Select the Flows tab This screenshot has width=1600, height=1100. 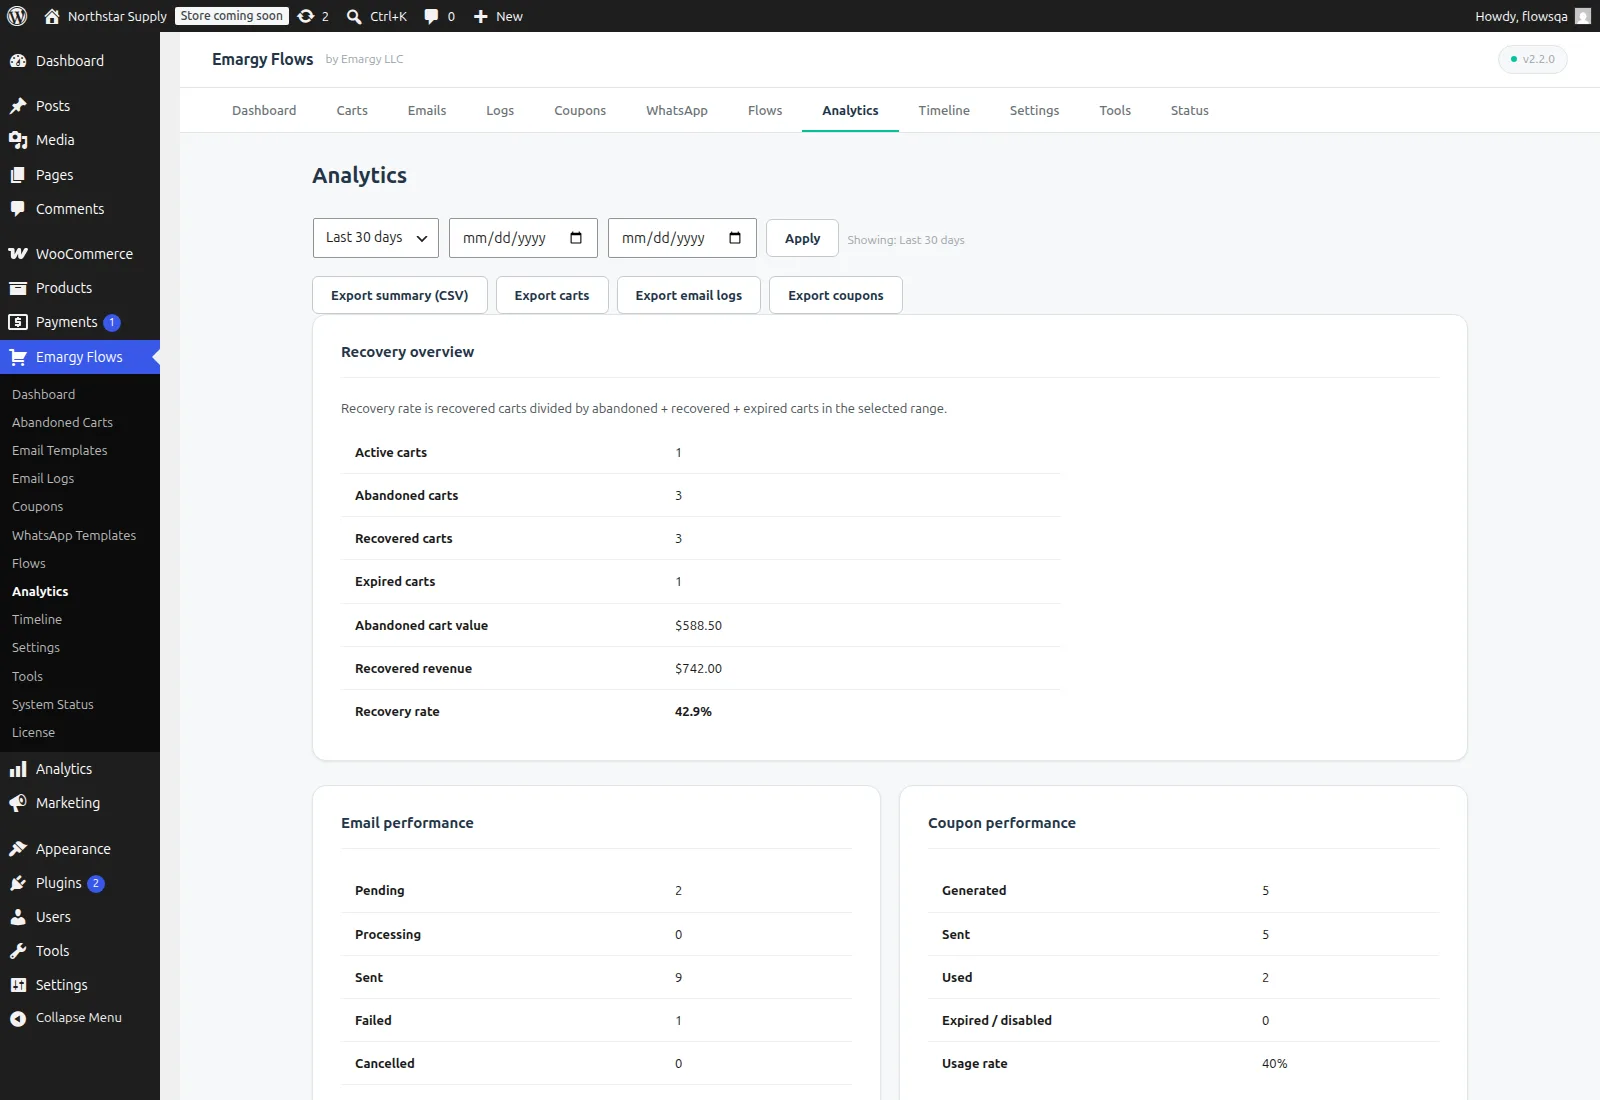[765, 111]
